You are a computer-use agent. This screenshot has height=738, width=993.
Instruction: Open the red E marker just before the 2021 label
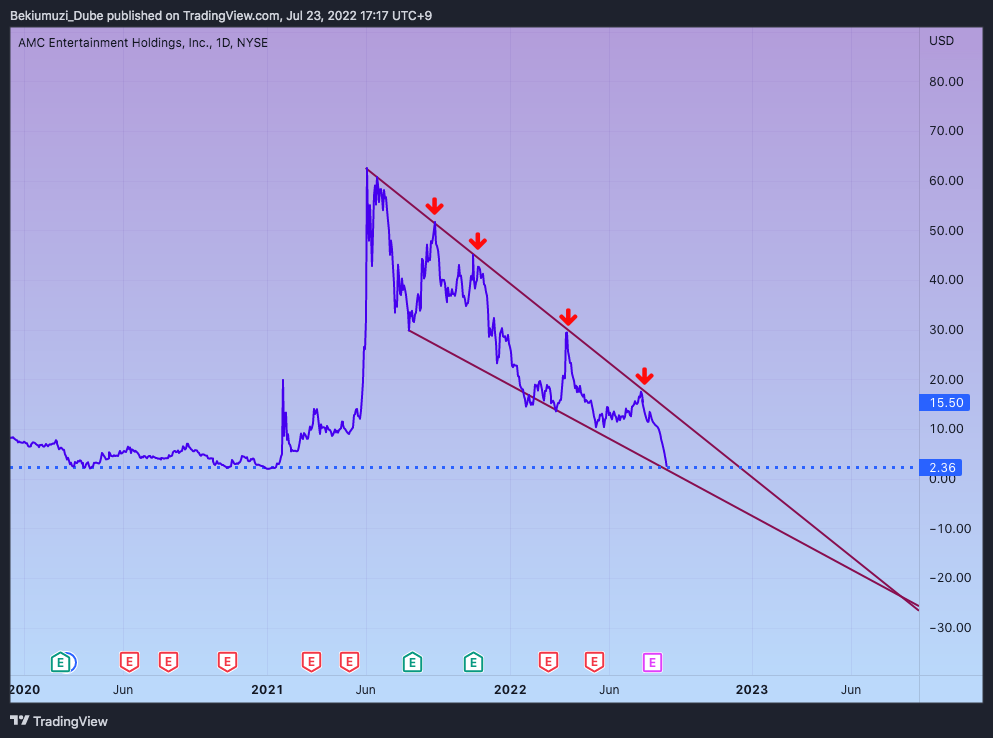pos(227,663)
